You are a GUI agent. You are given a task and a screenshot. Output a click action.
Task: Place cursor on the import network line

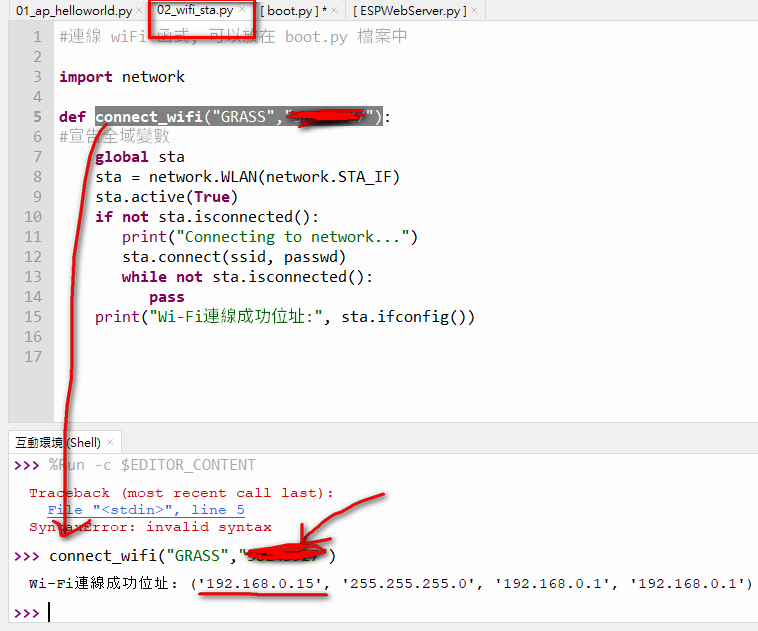click(x=122, y=77)
